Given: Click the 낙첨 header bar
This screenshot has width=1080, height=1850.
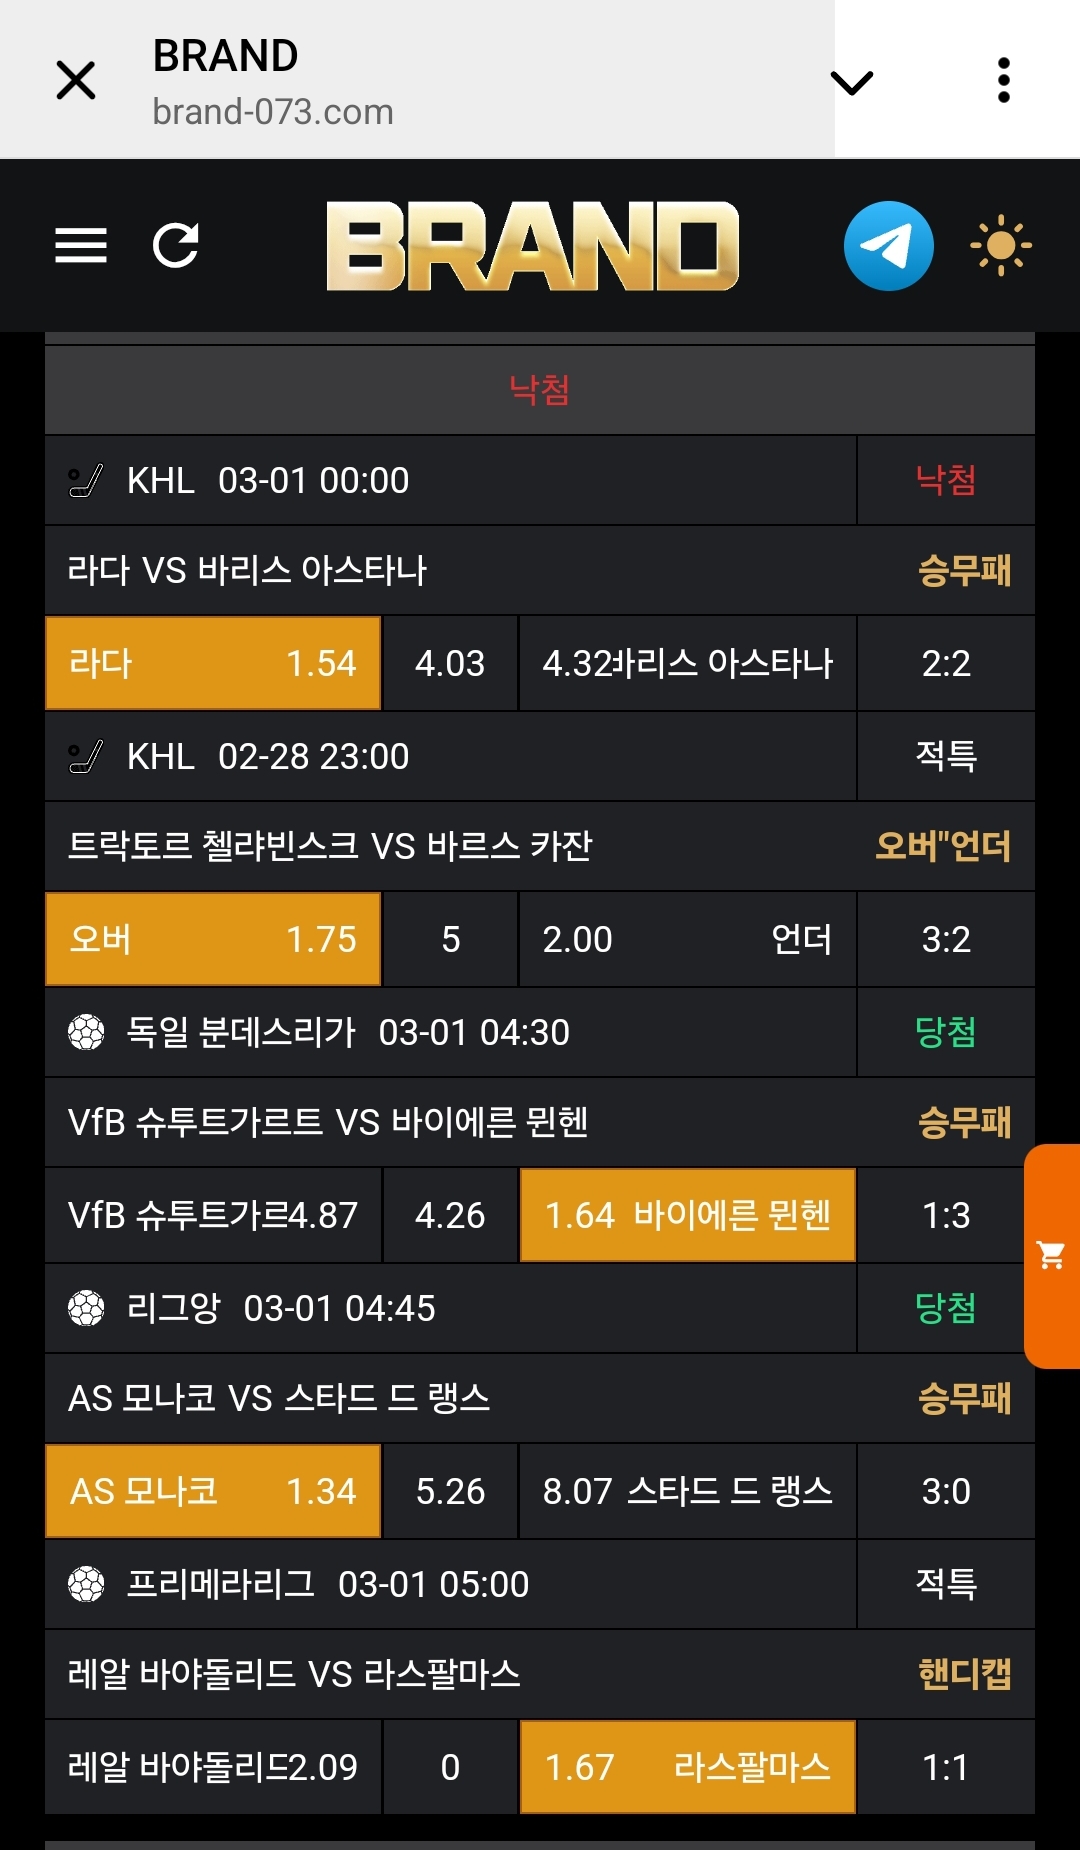Looking at the screenshot, I should (540, 389).
